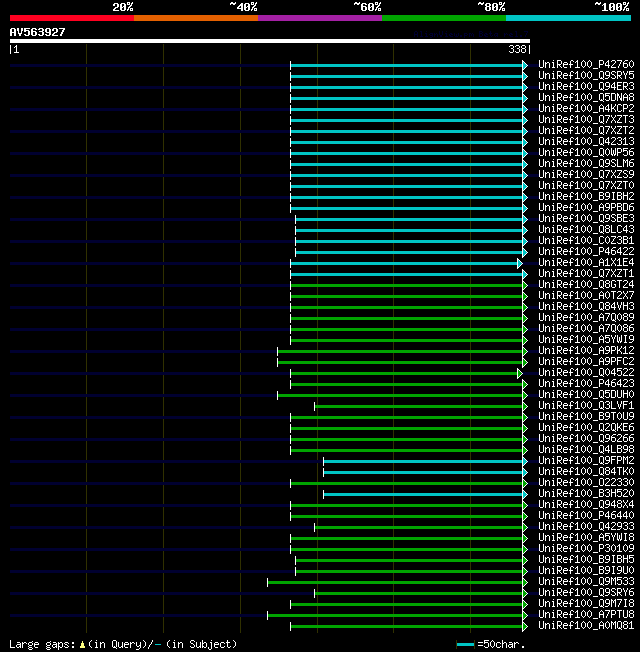
Task: Select UniRef100_Q9SLM6 entry
Action: point(586,164)
